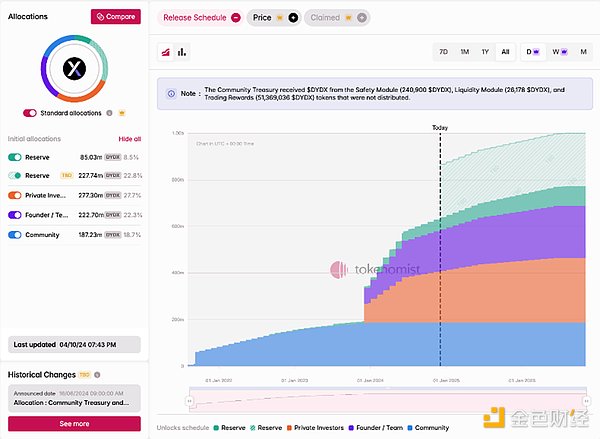Screen dimensions: 600x439
Task: Click the TBD badge on Reserve row
Action: coord(67,176)
